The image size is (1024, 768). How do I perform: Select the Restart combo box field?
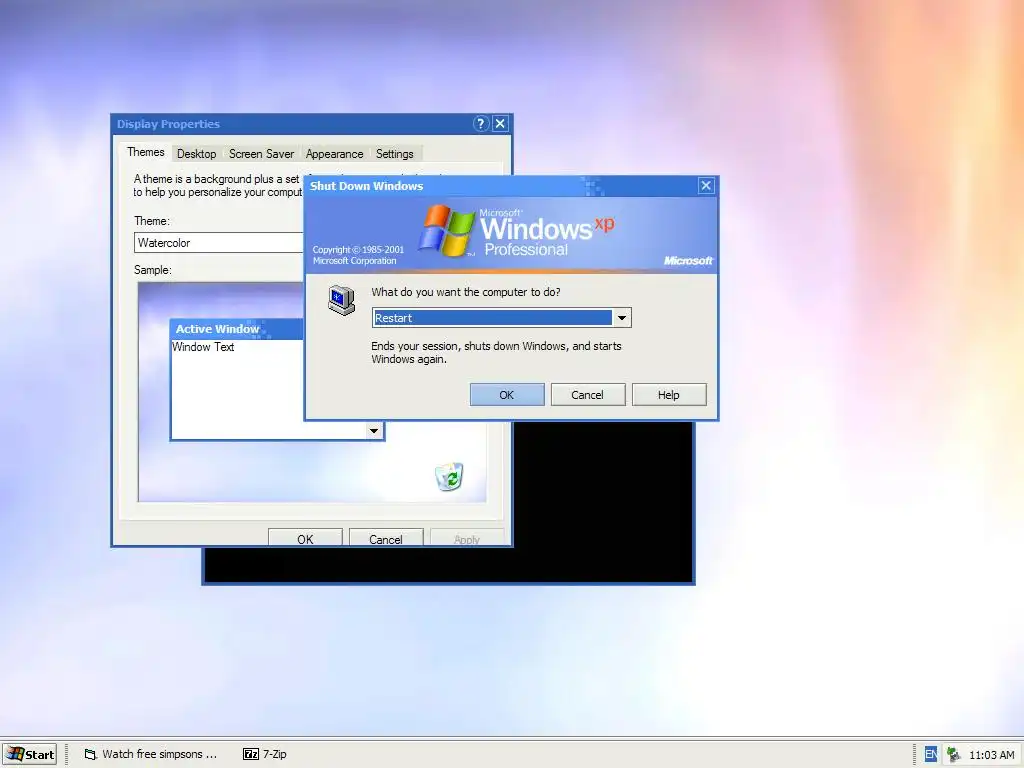[x=501, y=318]
